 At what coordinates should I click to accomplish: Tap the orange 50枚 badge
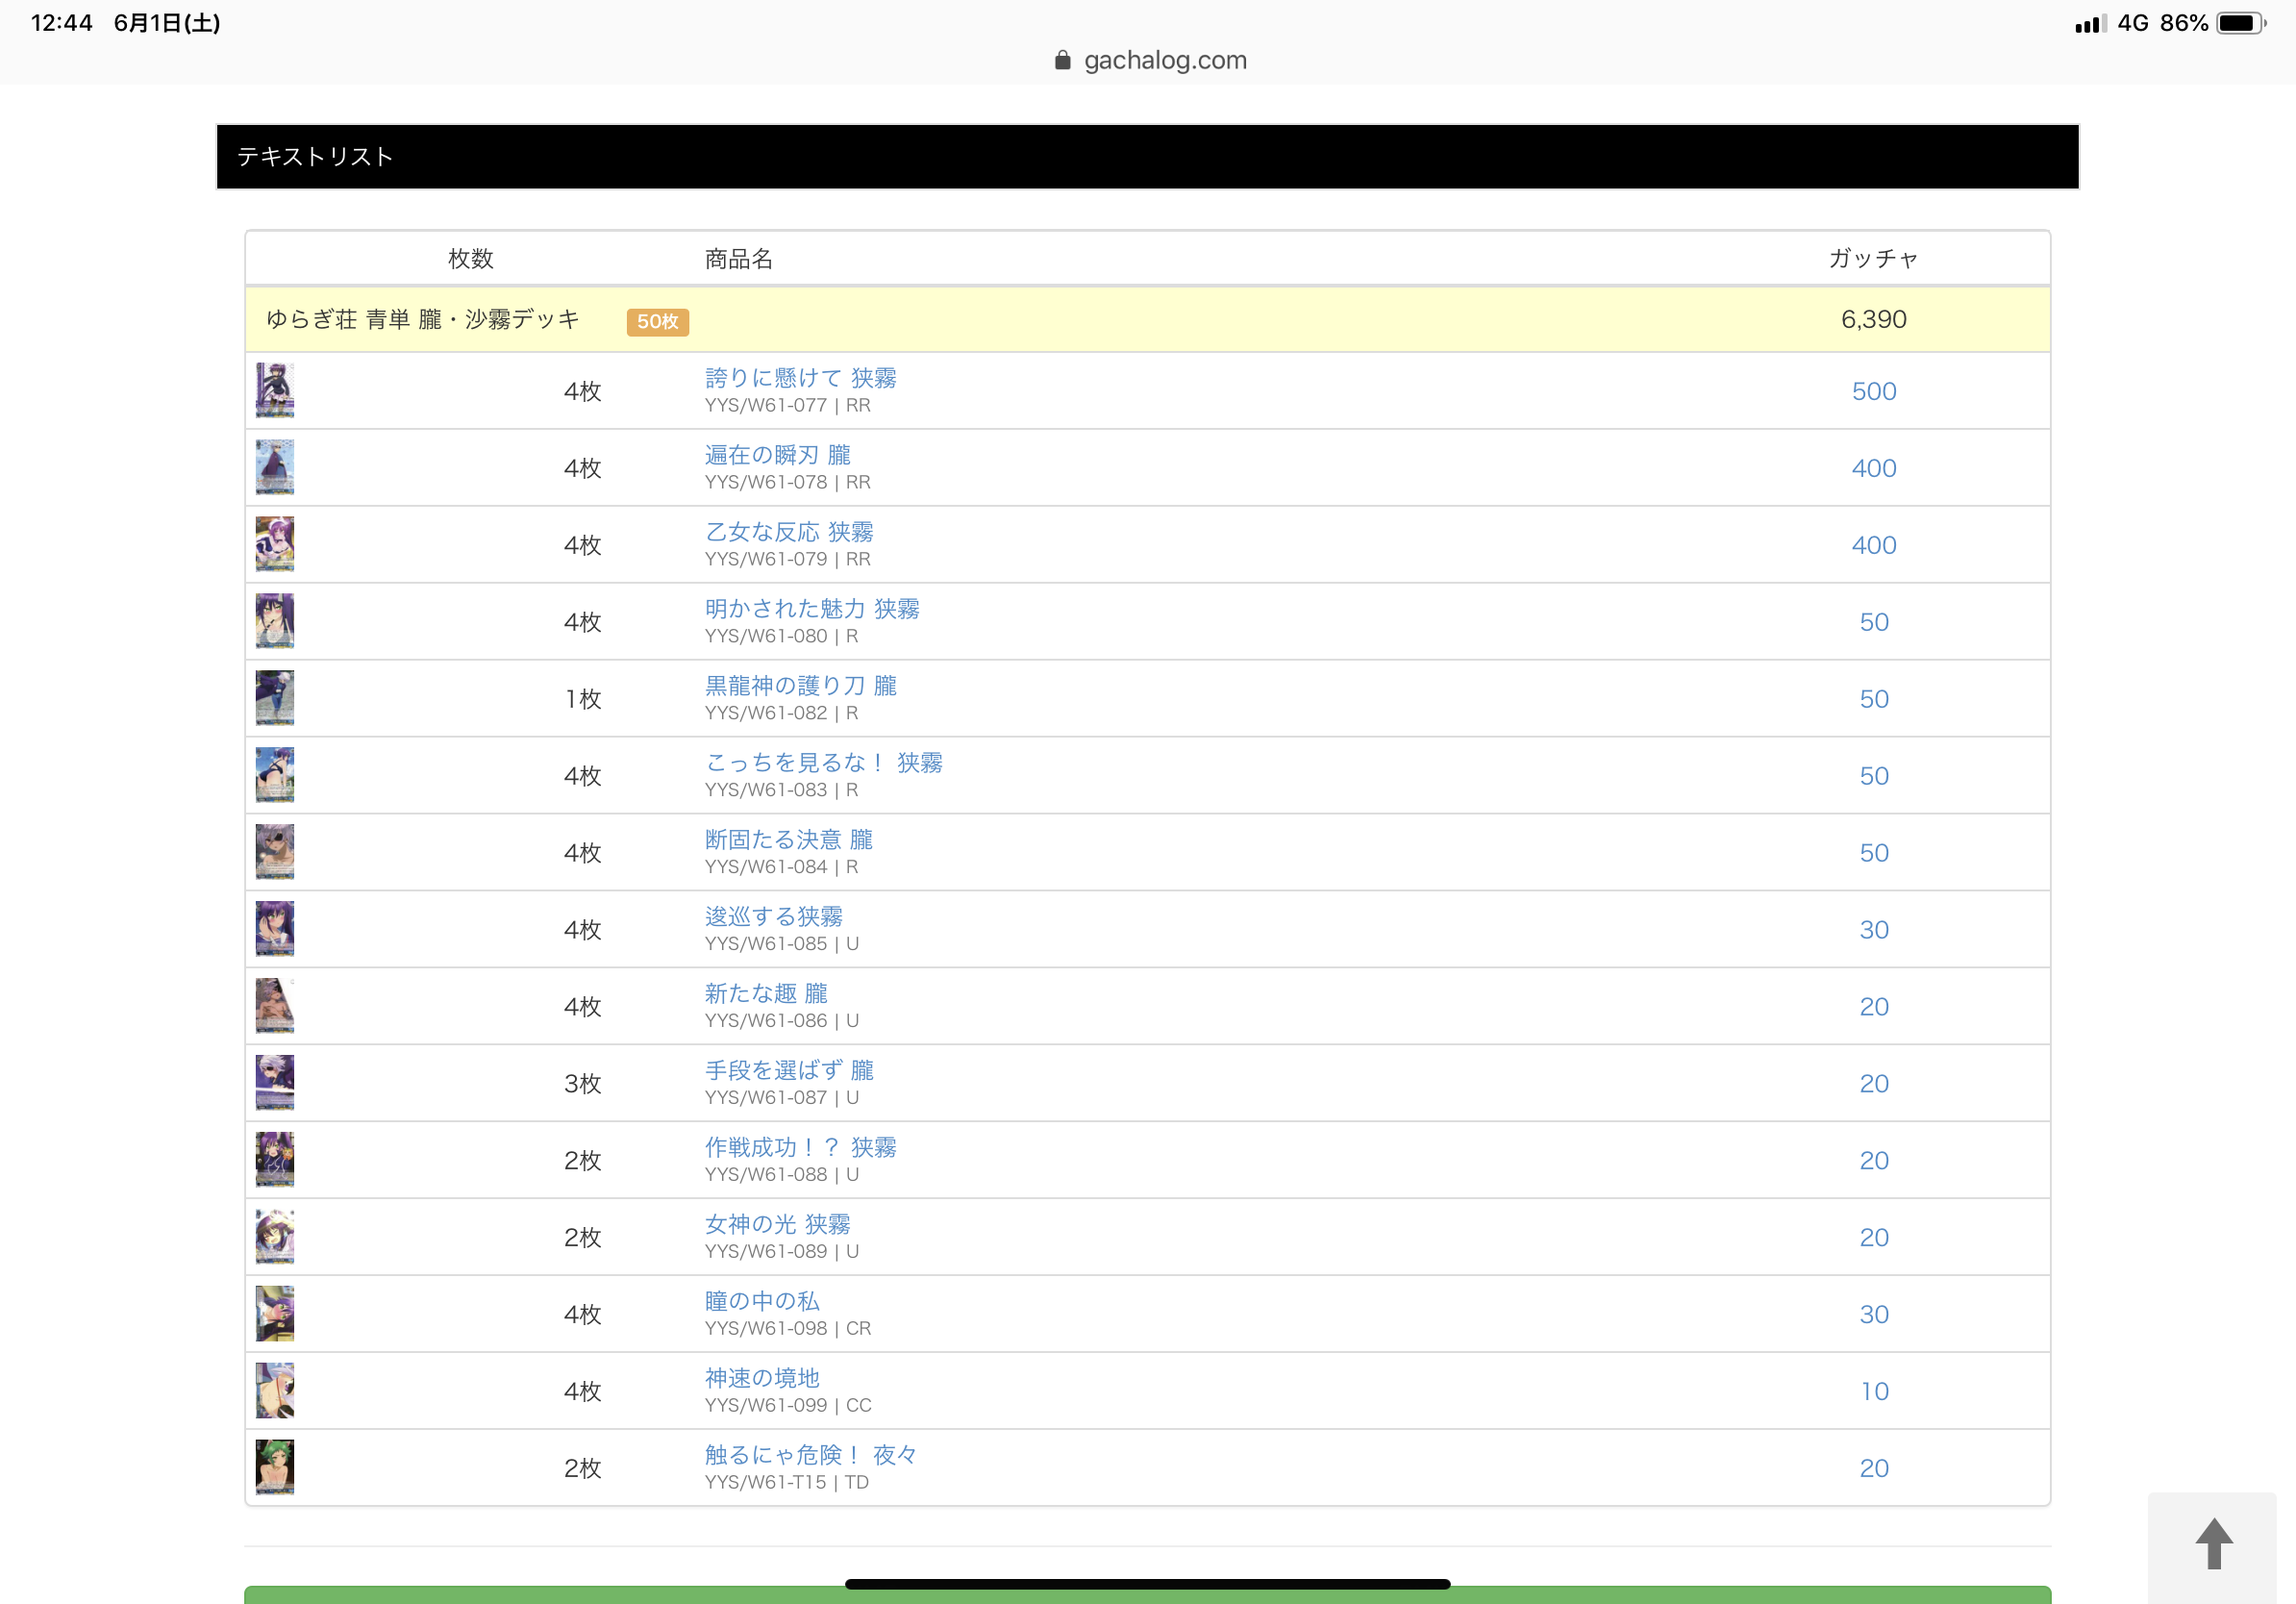[658, 322]
